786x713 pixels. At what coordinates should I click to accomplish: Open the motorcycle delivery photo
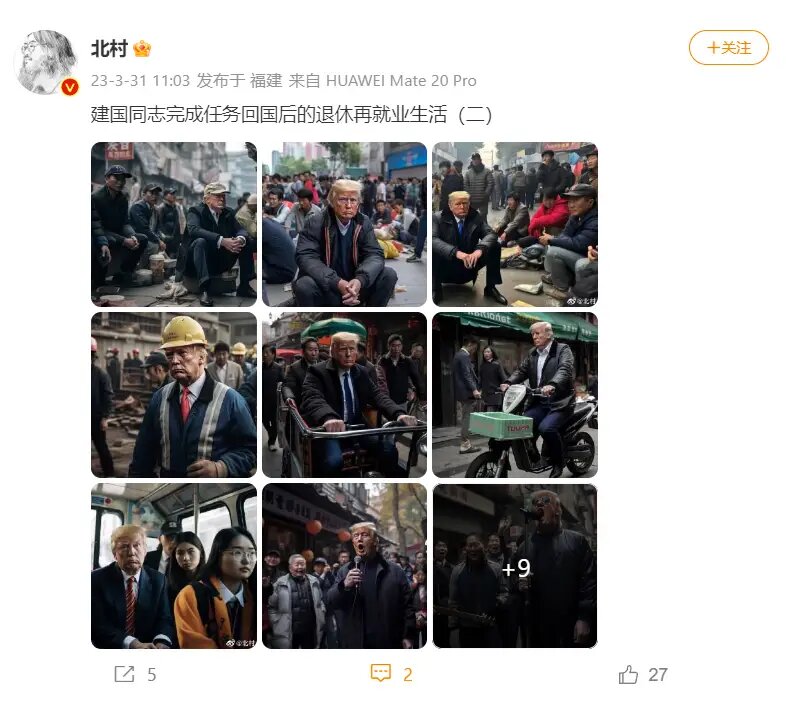[x=515, y=395]
